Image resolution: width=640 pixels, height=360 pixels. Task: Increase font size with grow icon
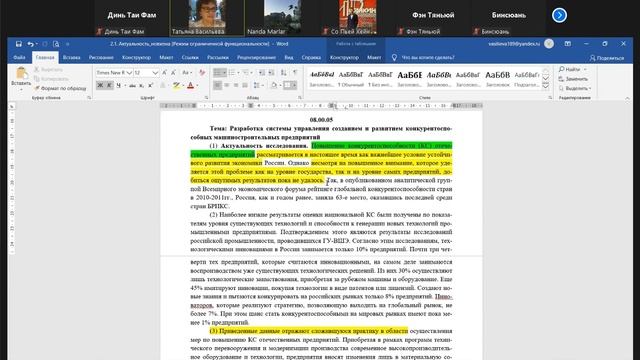coord(164,73)
